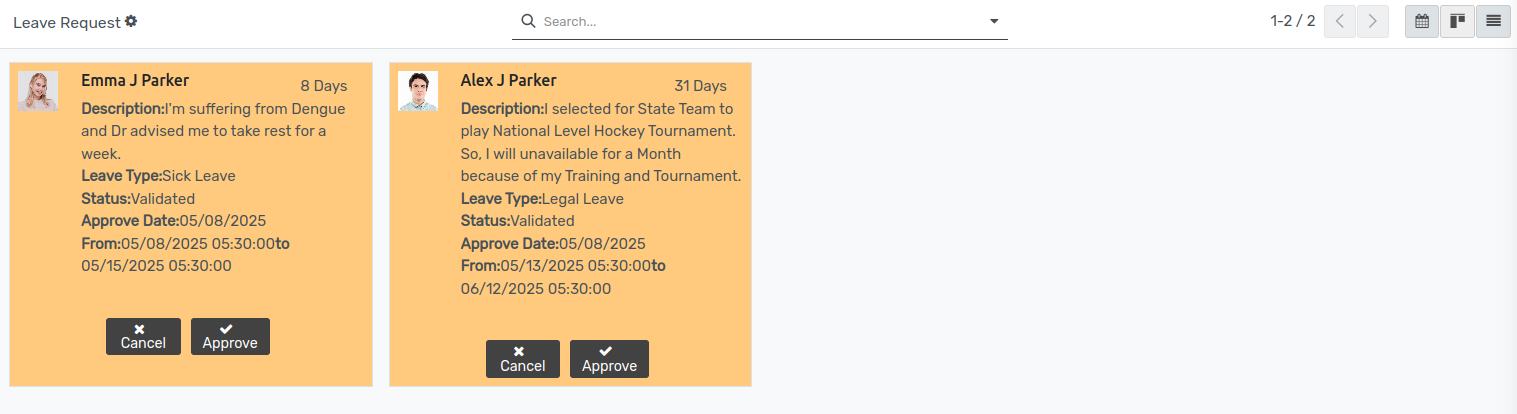Focus the Search input field
The width and height of the screenshot is (1517, 414).
pyautogui.click(x=760, y=21)
